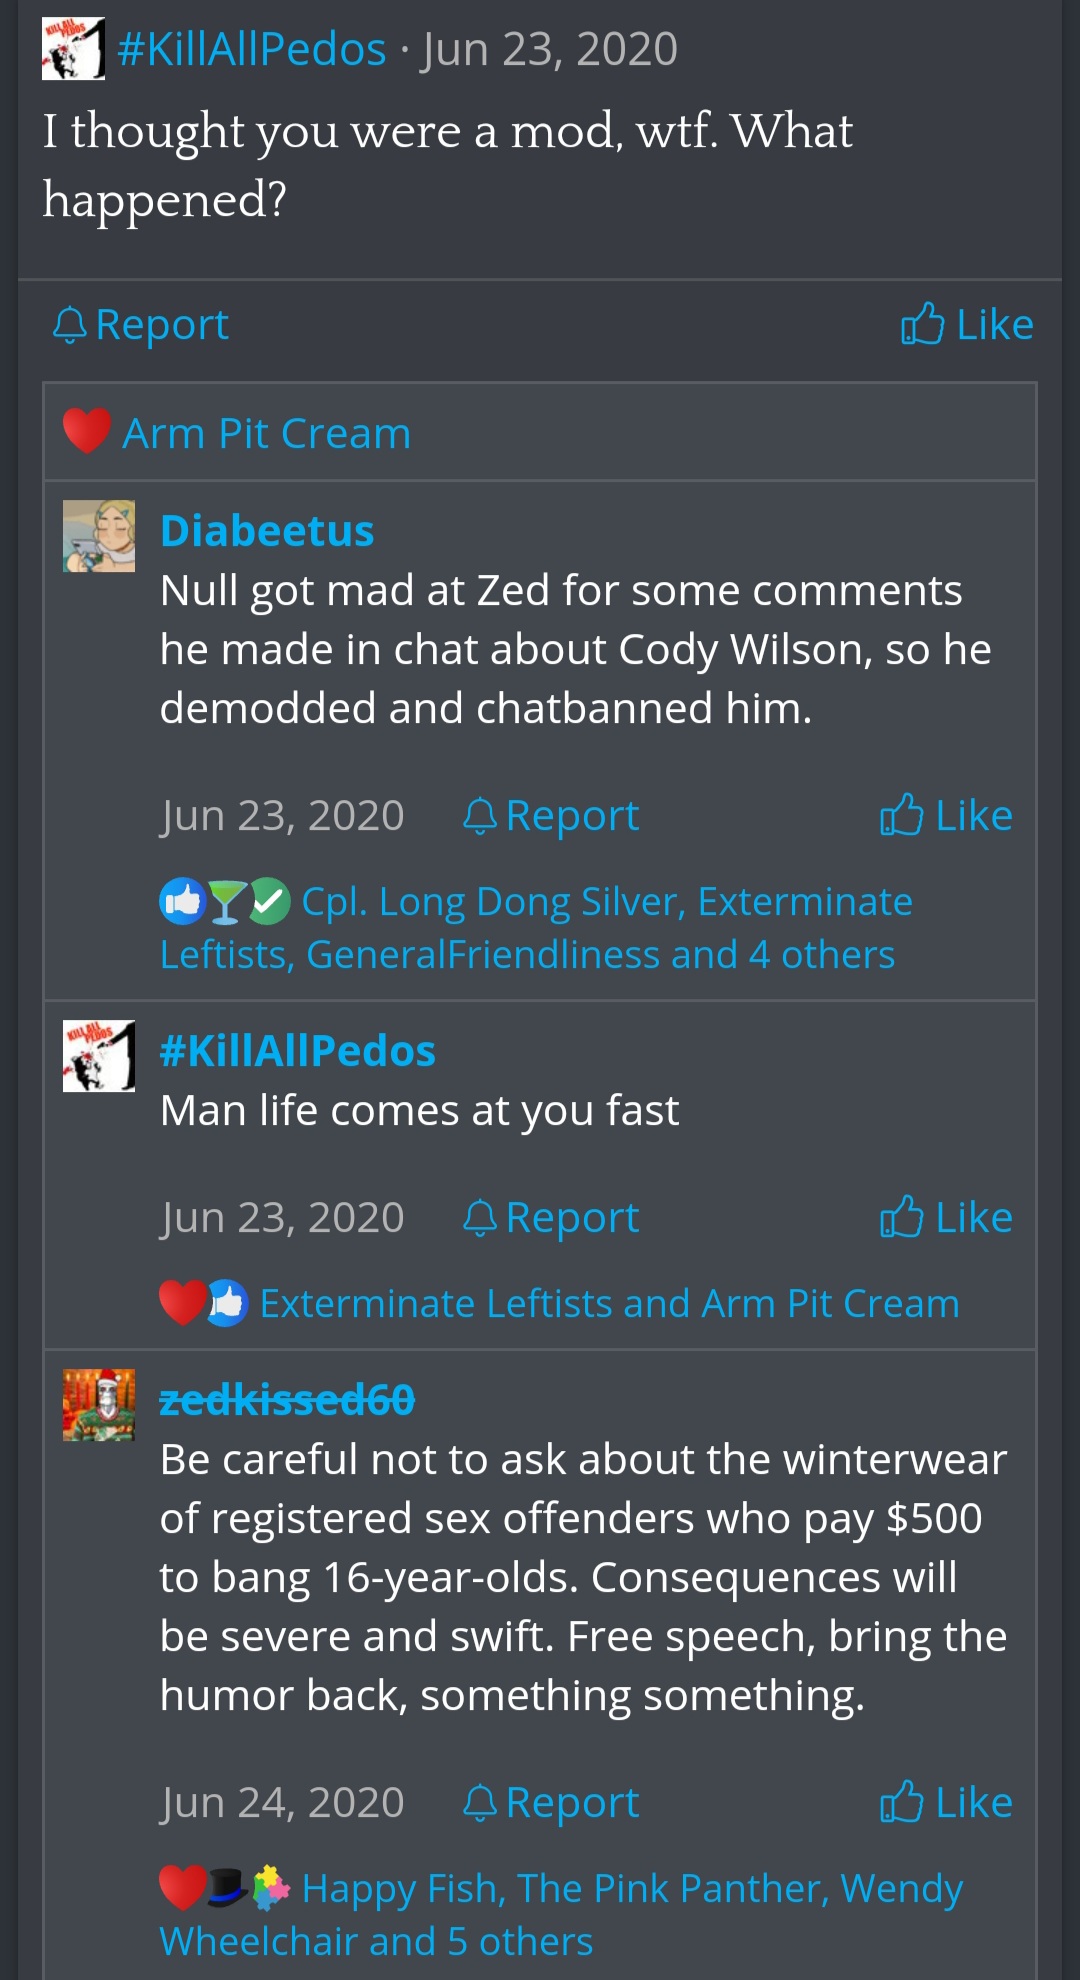Open 'Exterminate Leftists and Arm Pit Cream' reactions
Viewport: 1080px width, 1980px height.
coord(609,1304)
